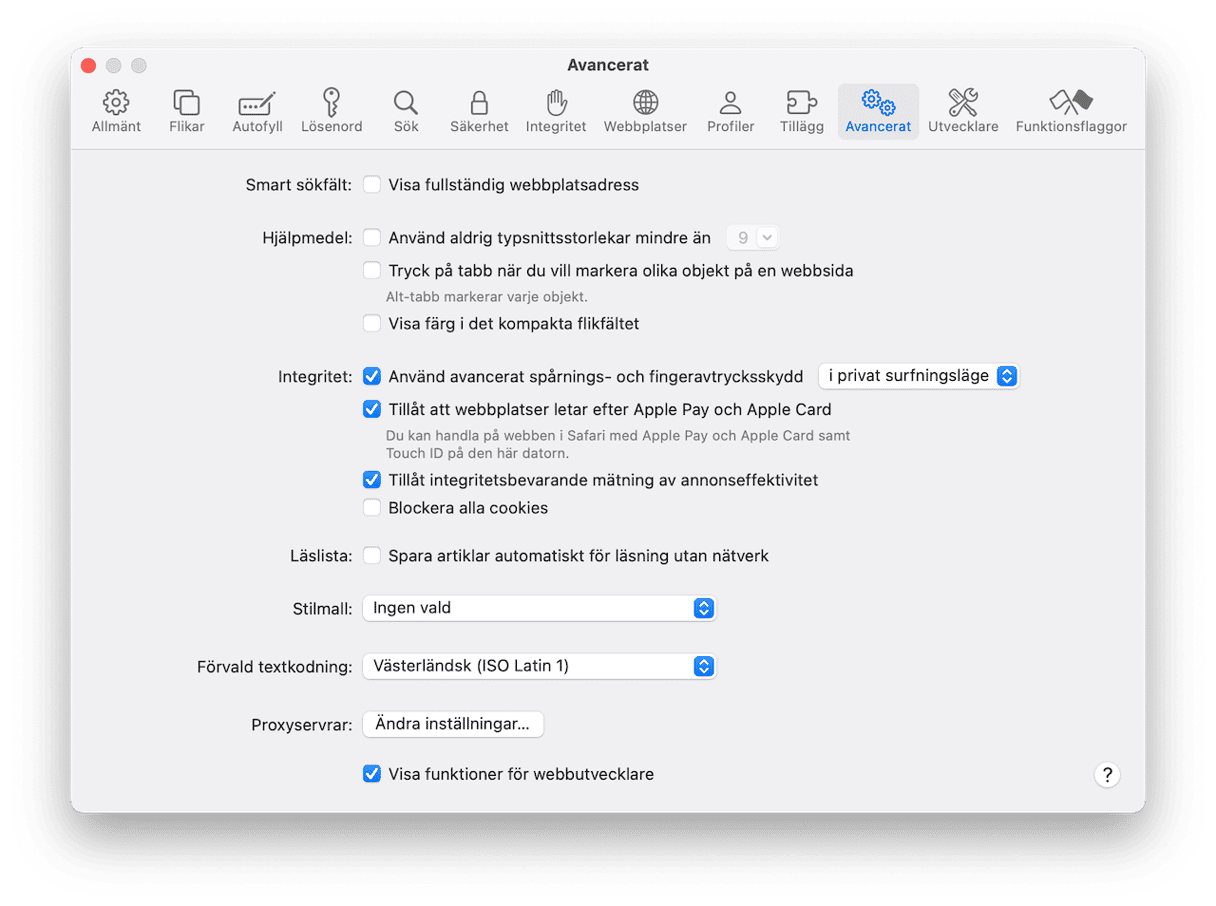Open the Tillägg extensions pane
Viewport: 1216px width, 906px height.
[801, 111]
